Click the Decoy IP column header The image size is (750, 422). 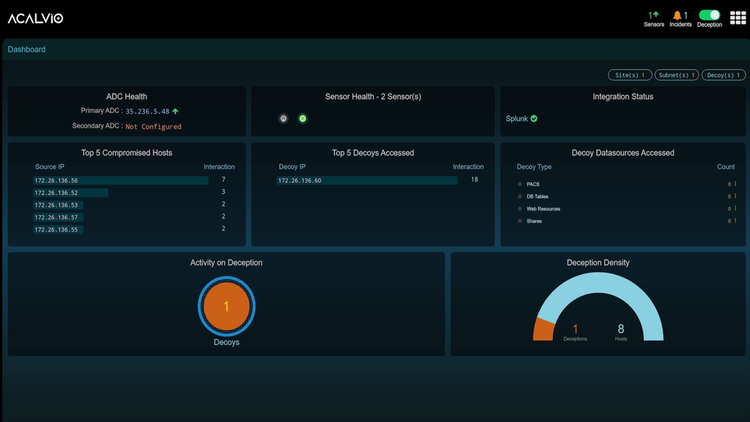coord(292,167)
